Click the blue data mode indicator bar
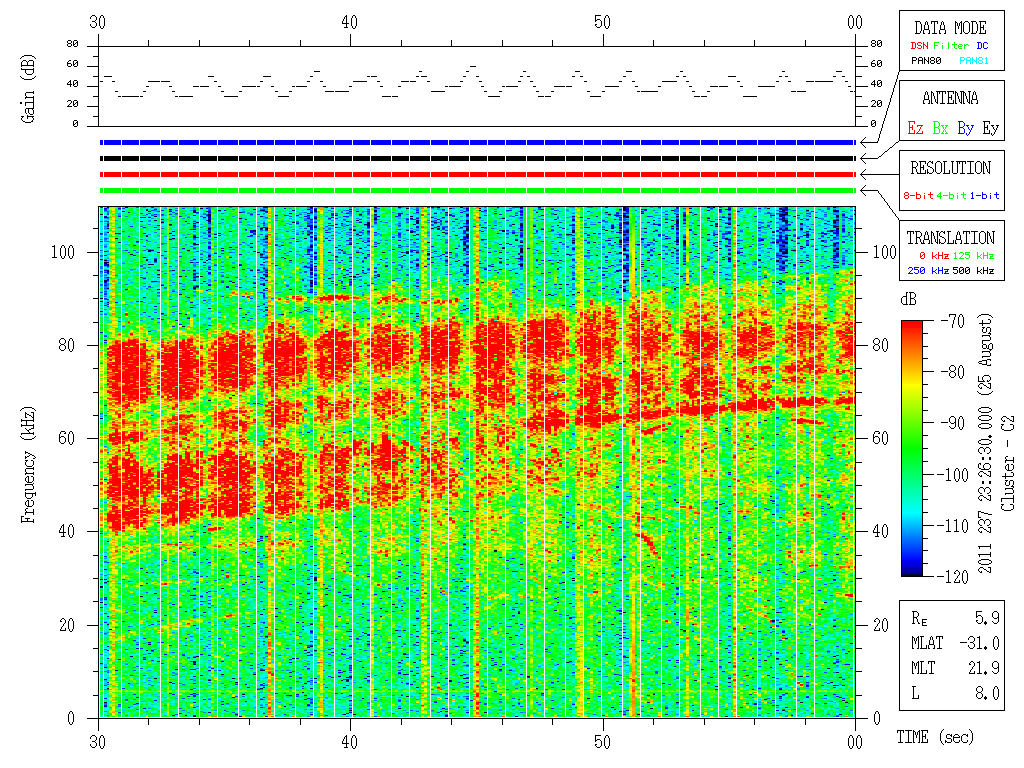This screenshot has height=768, width=1024. click(x=478, y=142)
